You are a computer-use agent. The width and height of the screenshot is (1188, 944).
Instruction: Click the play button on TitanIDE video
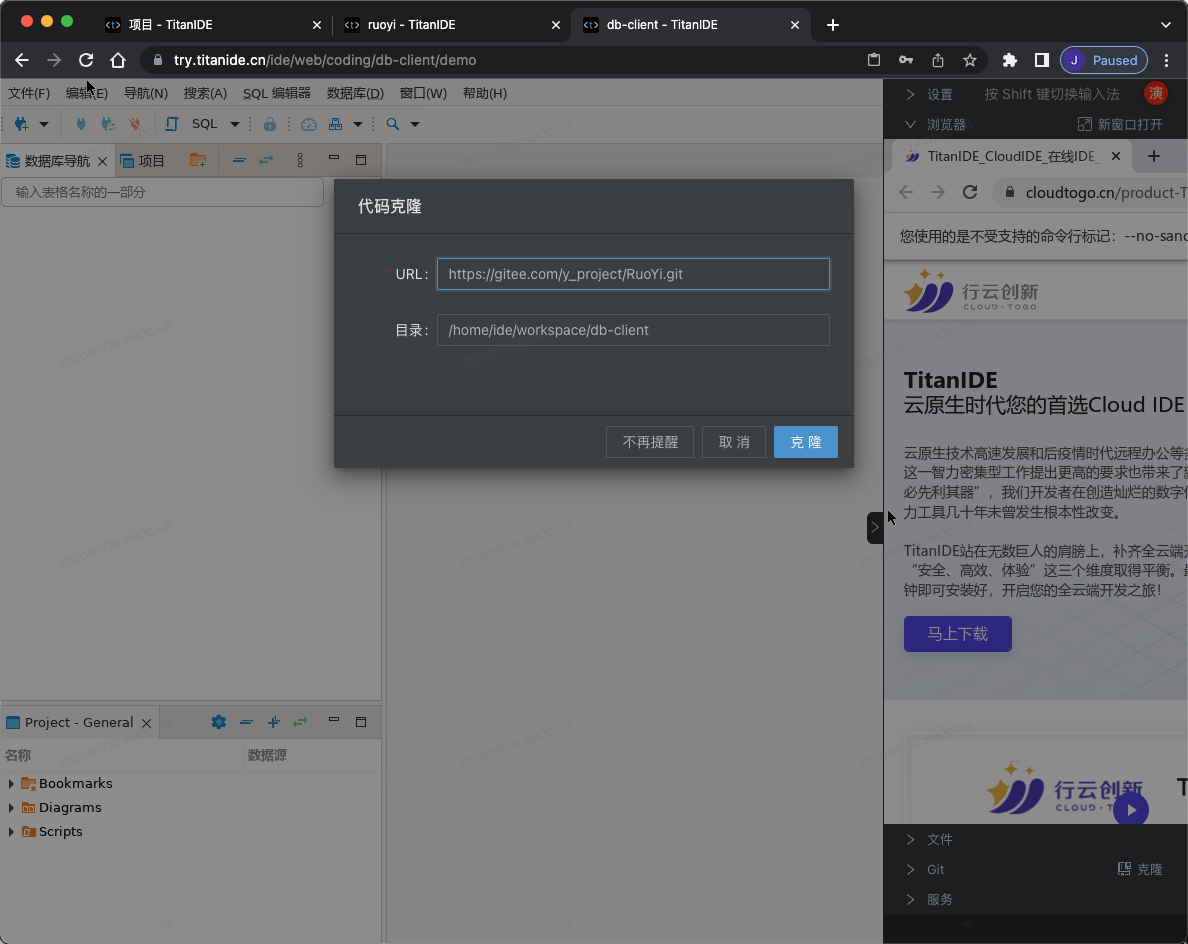[x=1131, y=809]
